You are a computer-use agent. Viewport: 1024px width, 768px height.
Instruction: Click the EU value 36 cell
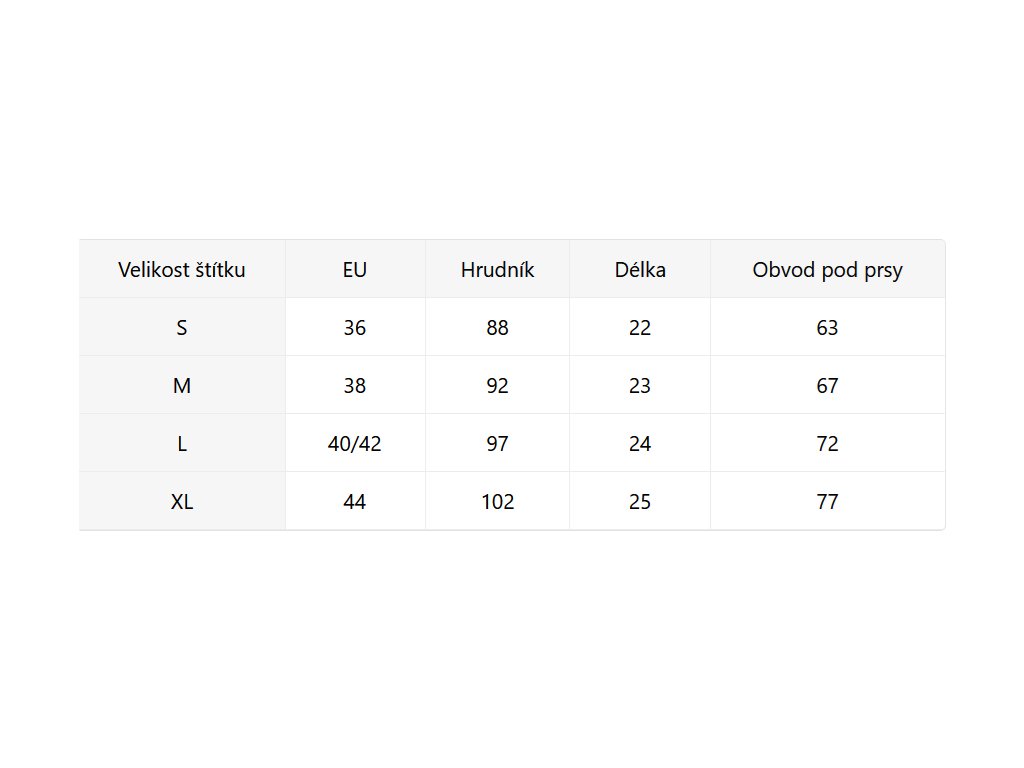354,327
